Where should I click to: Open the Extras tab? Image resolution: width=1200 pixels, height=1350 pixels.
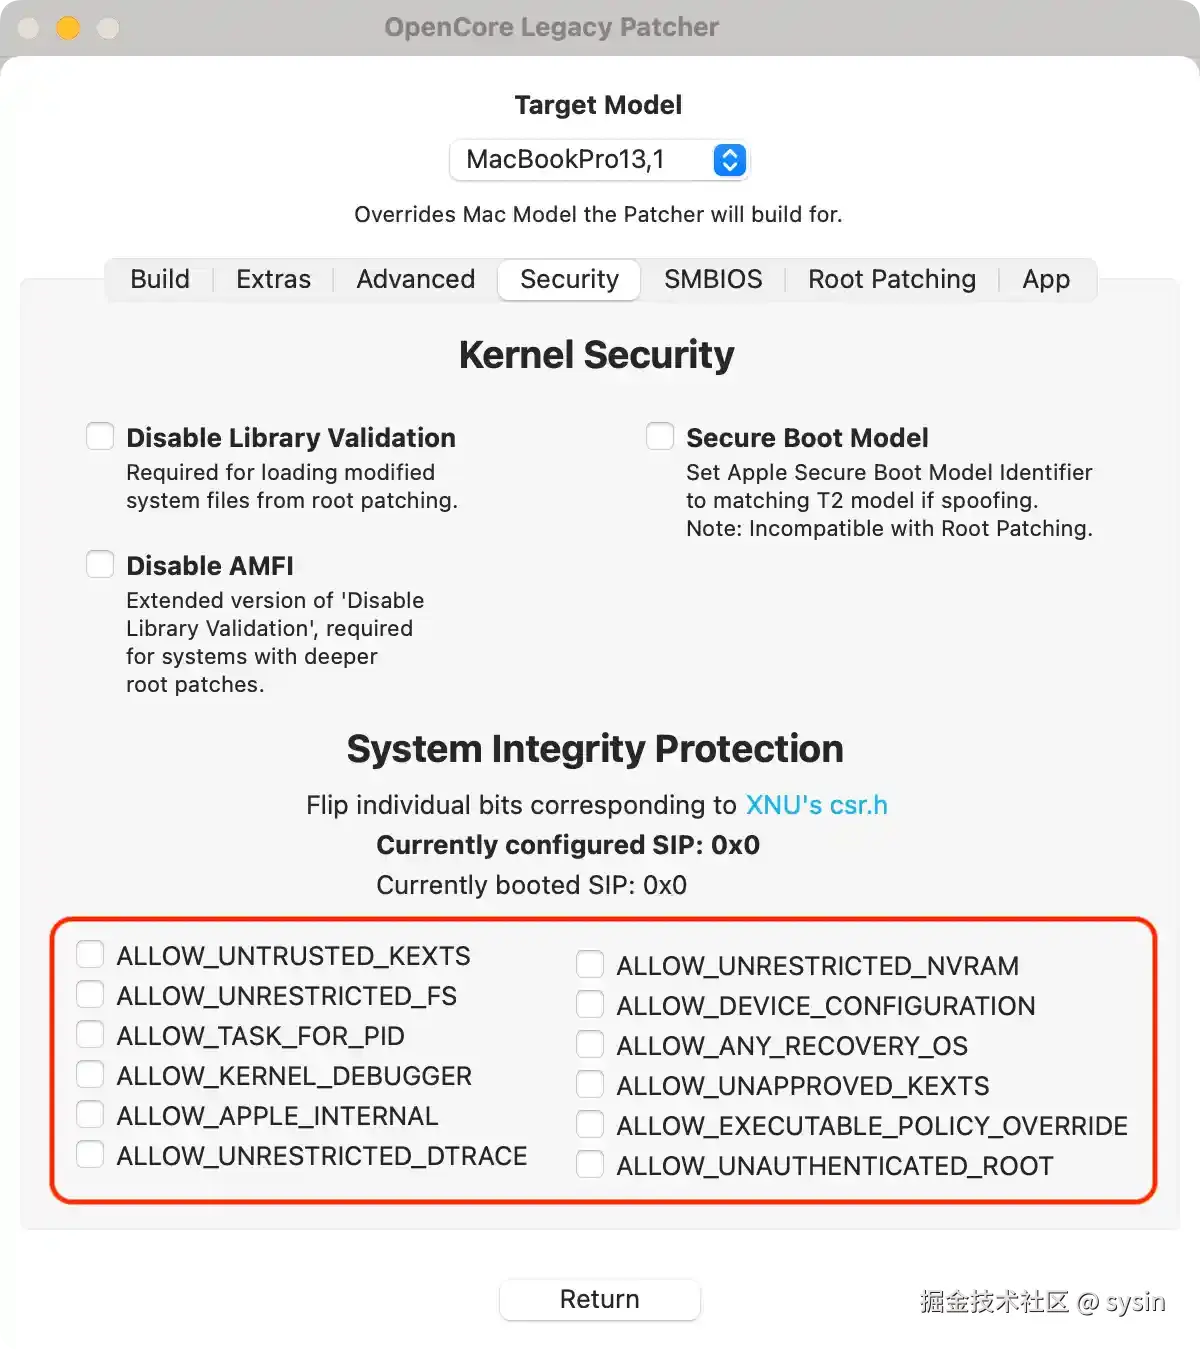(273, 279)
